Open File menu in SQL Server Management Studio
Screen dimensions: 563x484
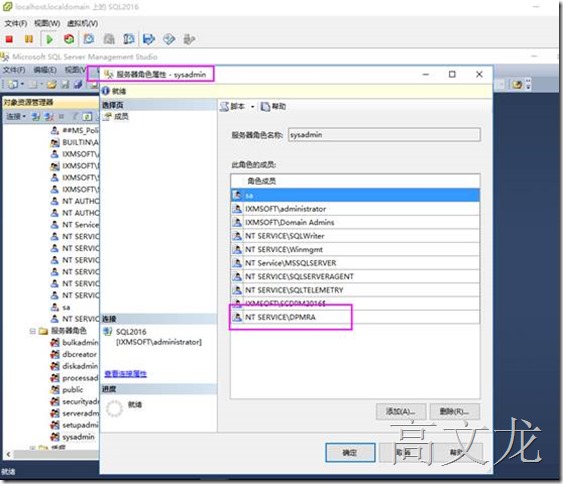(14, 70)
